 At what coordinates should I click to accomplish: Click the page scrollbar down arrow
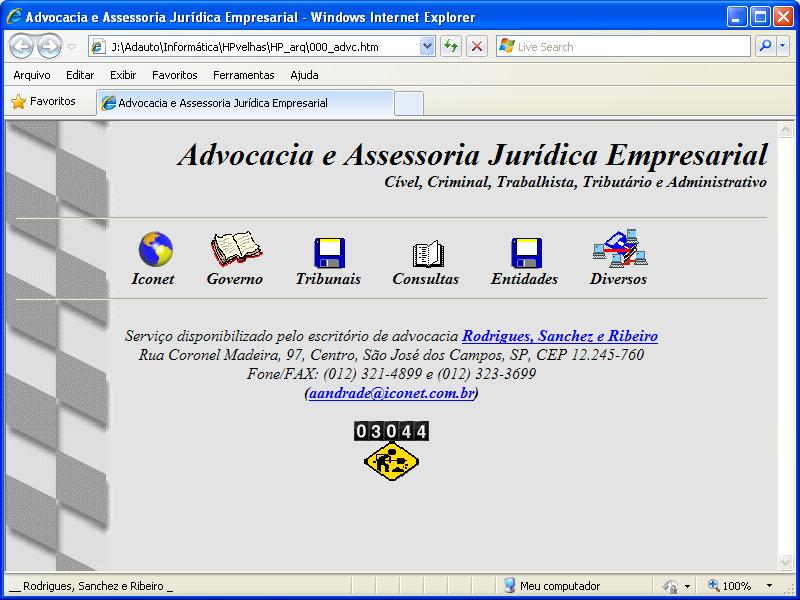tap(785, 563)
